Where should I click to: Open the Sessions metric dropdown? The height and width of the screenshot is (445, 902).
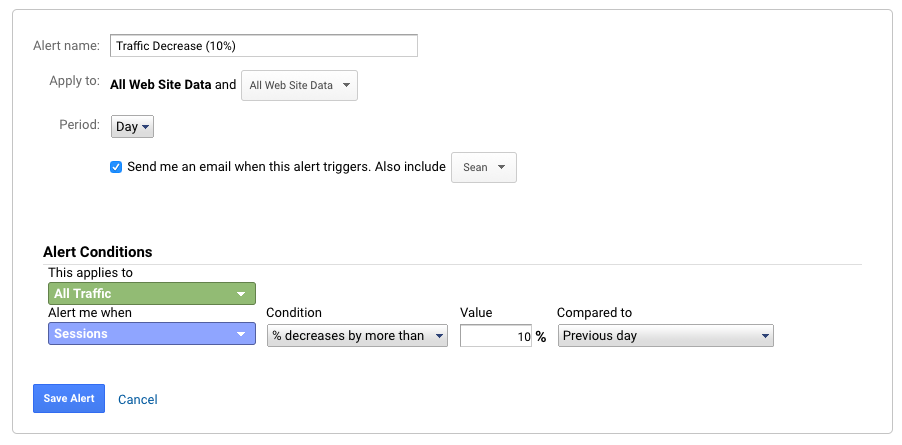tap(151, 335)
